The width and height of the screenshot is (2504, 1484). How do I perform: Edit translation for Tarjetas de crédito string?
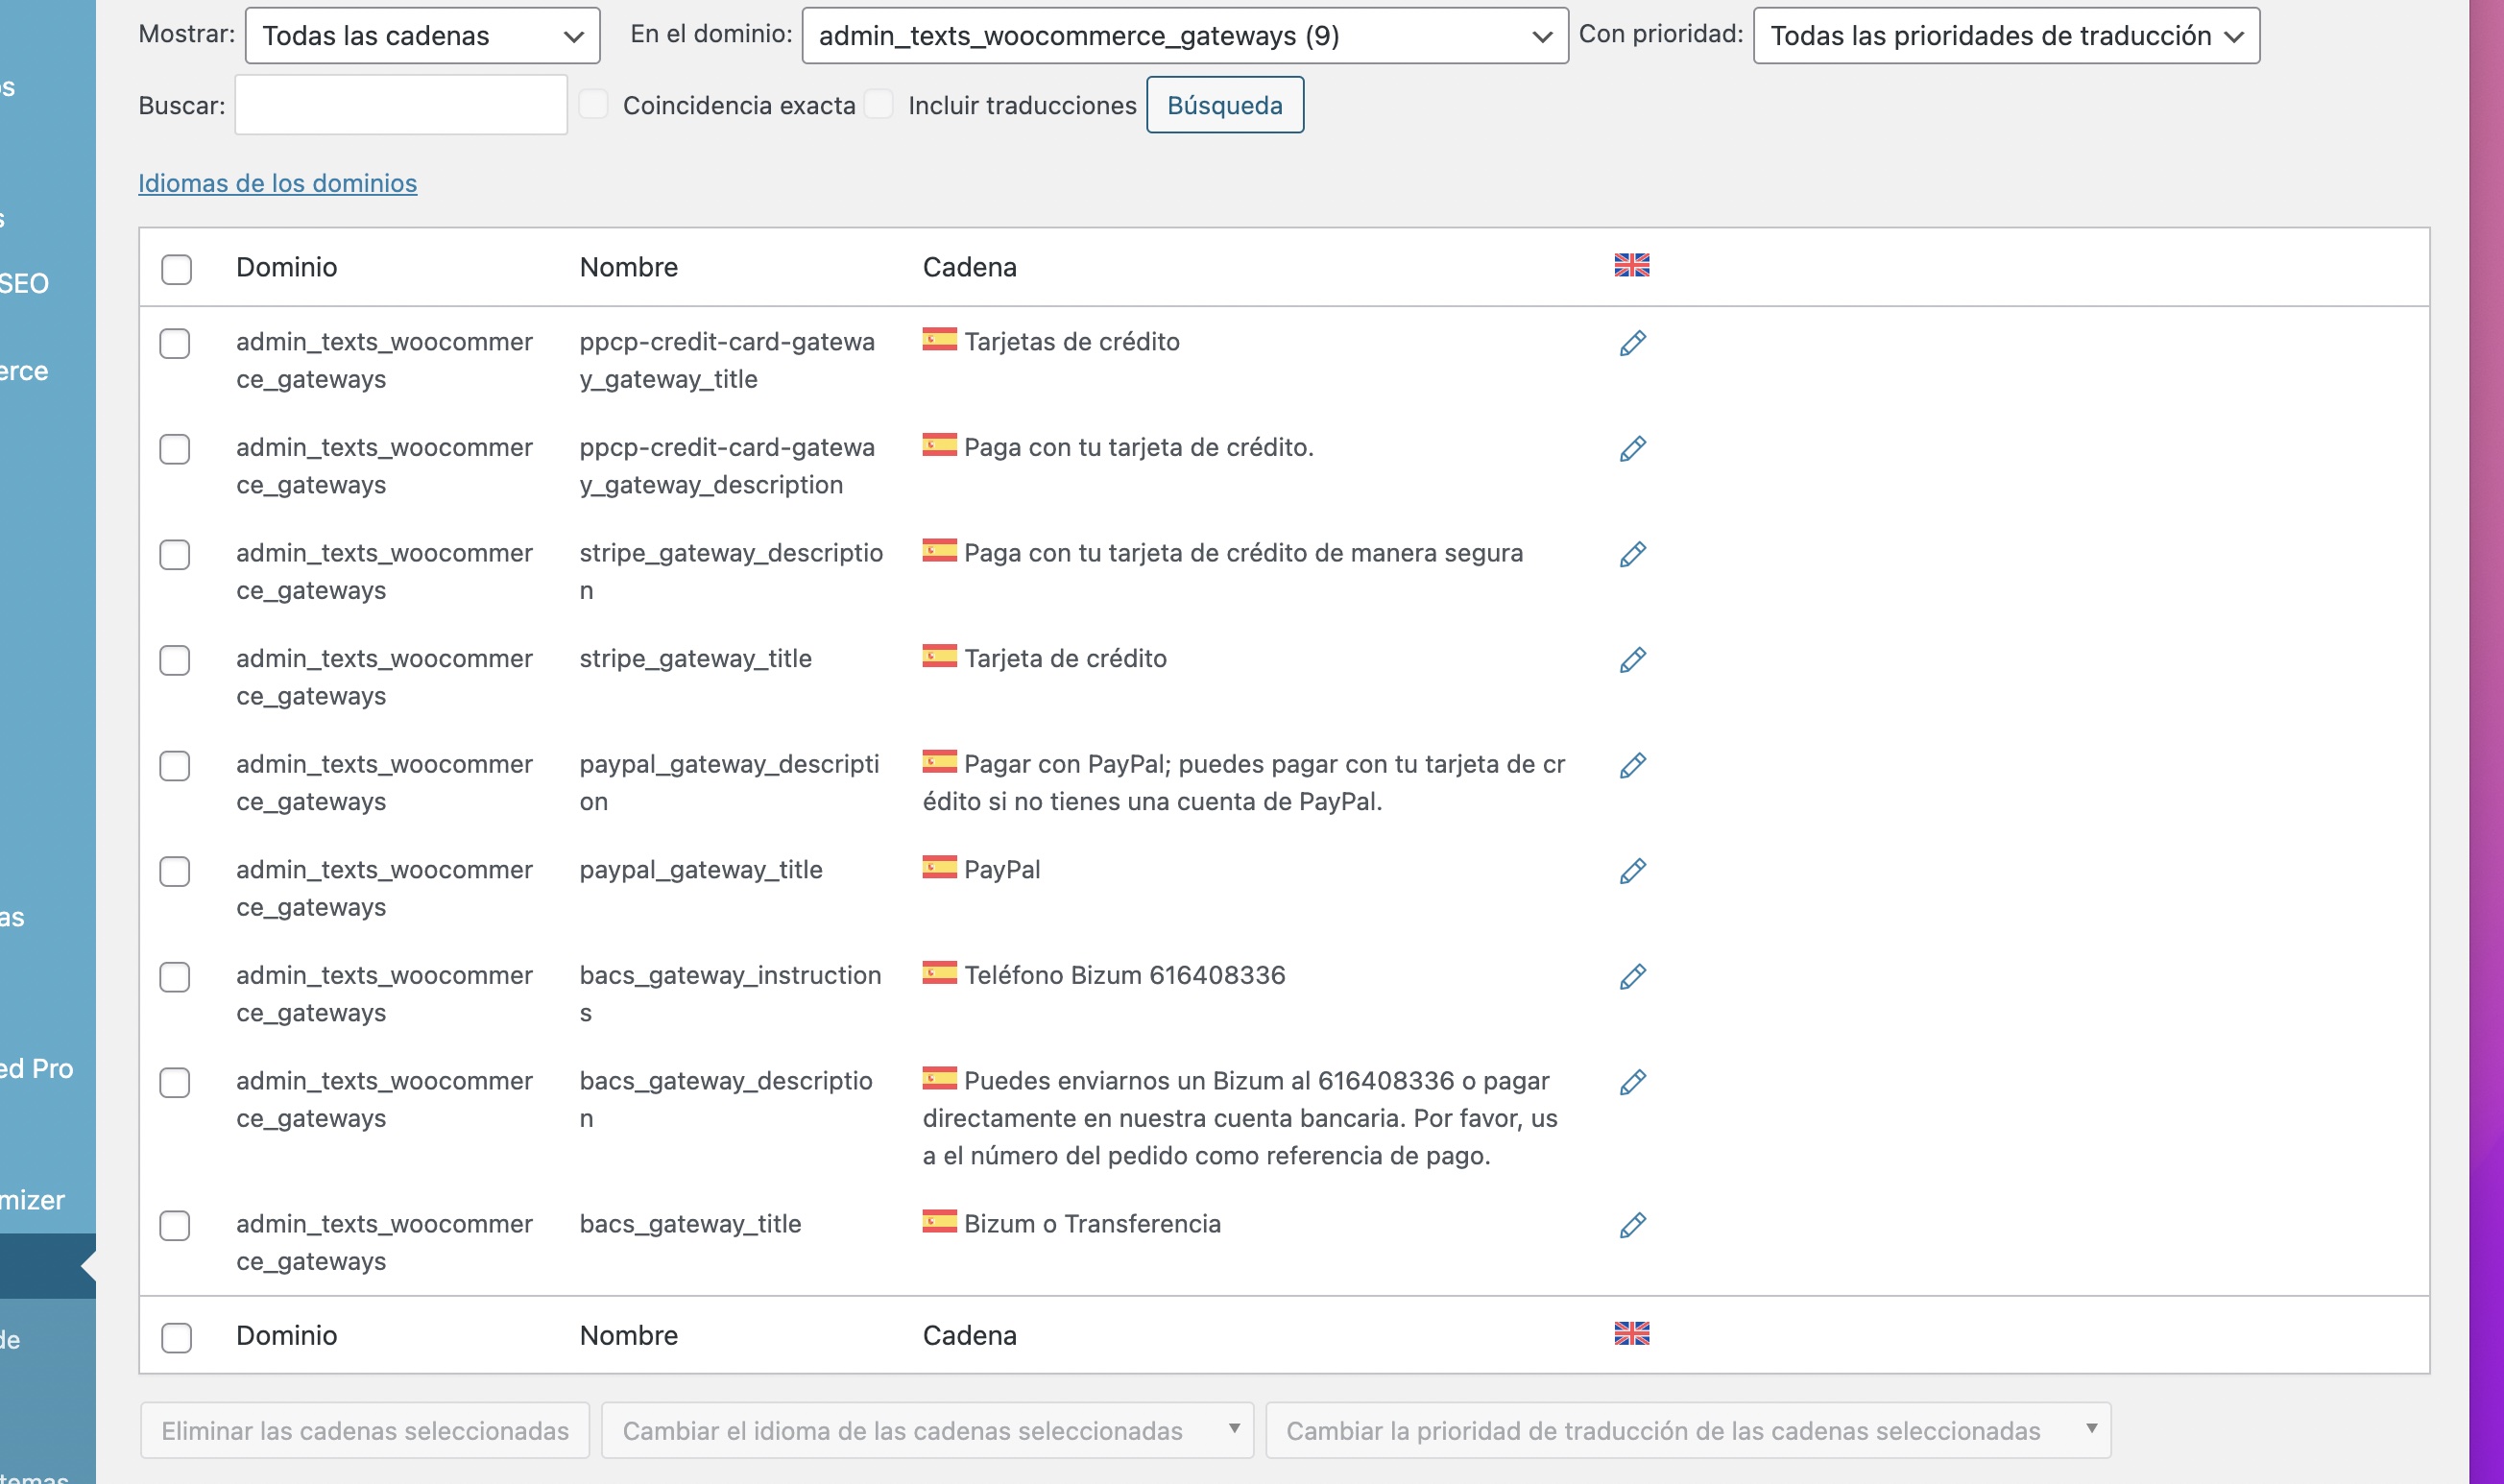click(x=1632, y=343)
